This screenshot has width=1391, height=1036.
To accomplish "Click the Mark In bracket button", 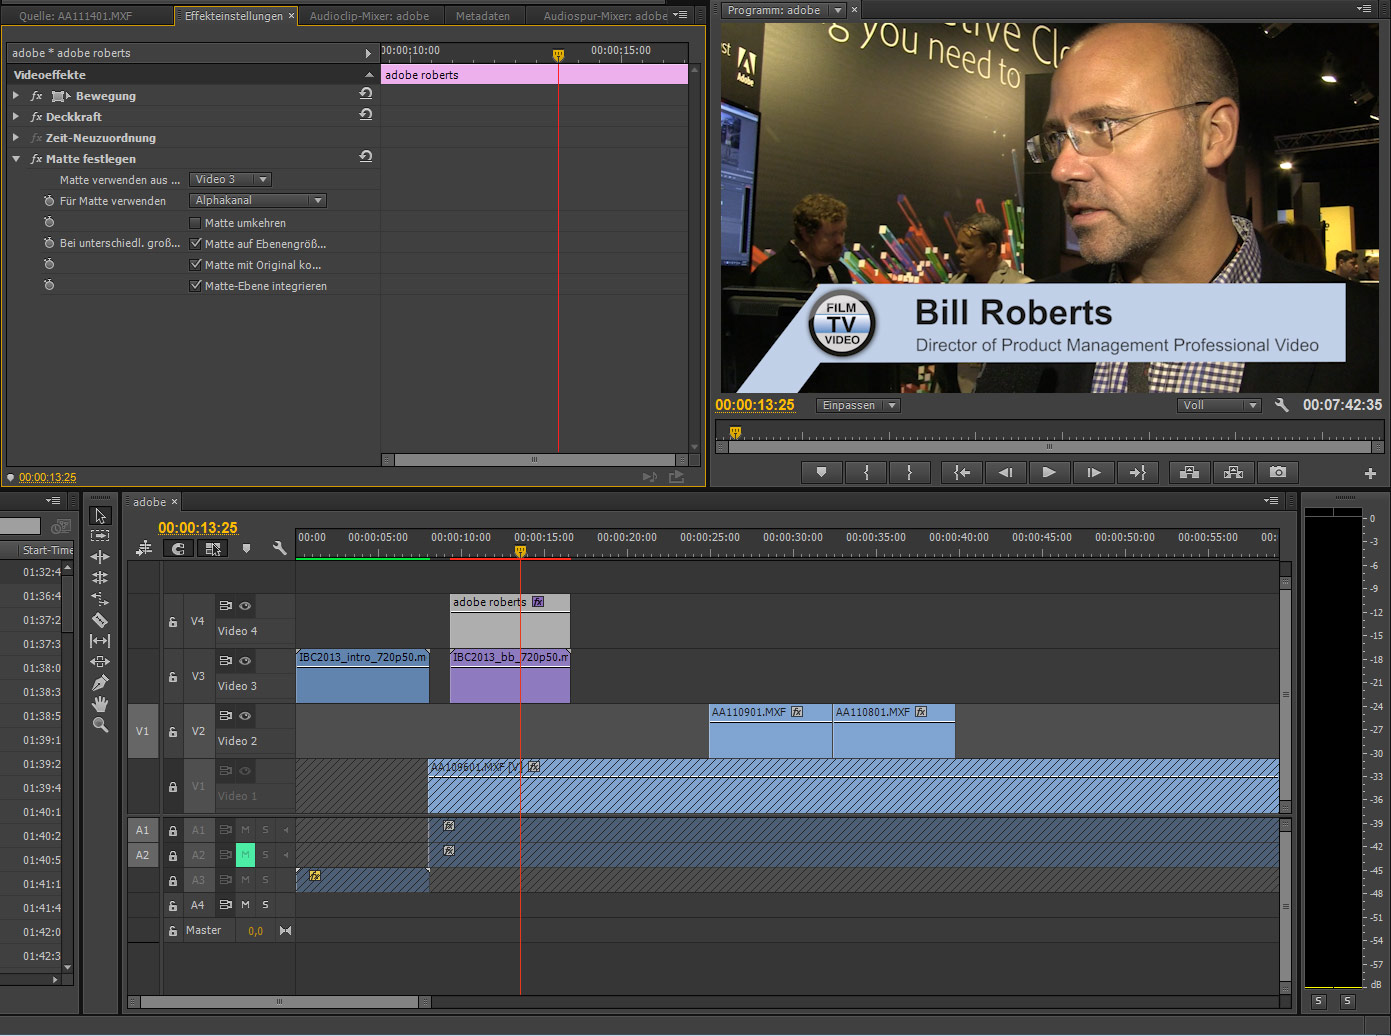I will click(866, 472).
